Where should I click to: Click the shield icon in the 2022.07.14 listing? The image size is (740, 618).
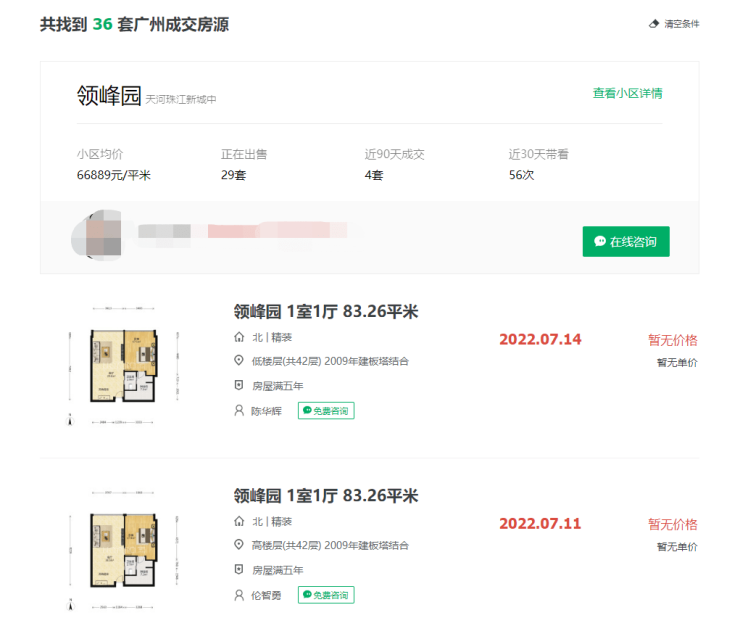pyautogui.click(x=238, y=385)
